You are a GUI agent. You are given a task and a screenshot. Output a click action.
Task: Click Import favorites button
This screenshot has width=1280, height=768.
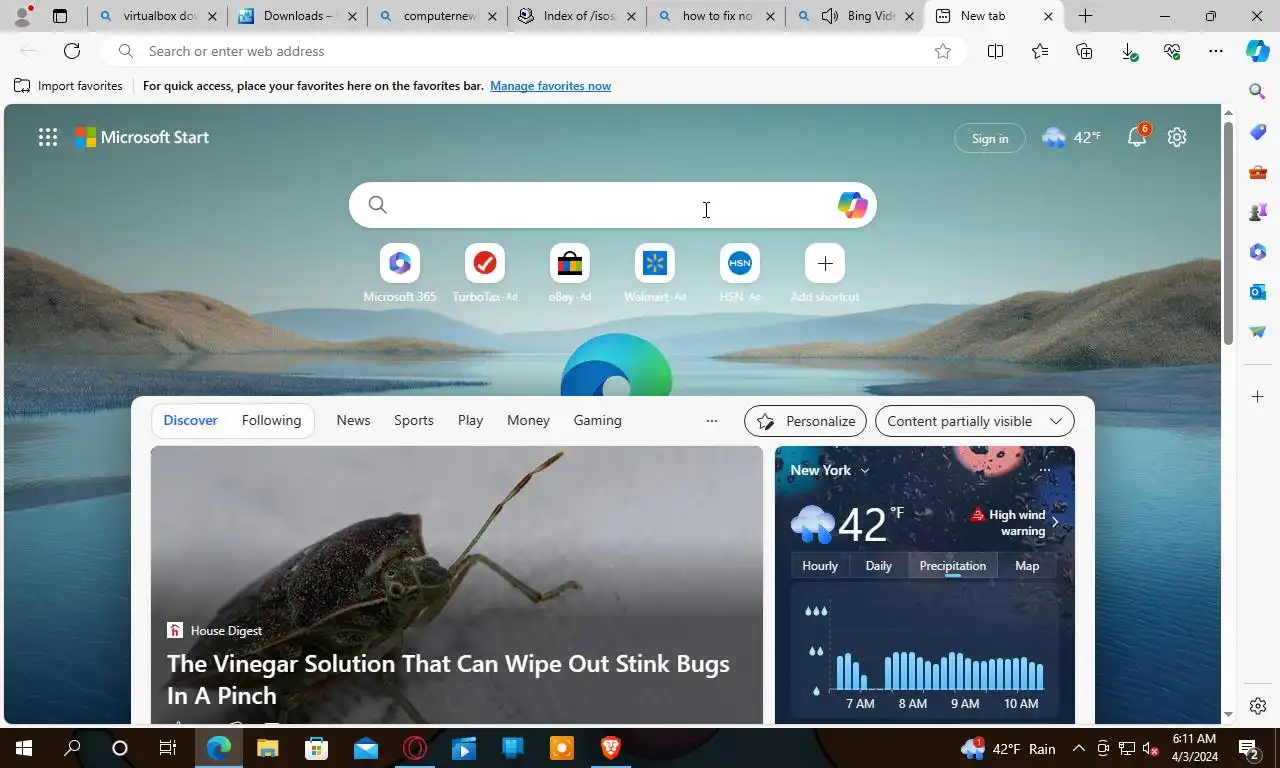(68, 86)
